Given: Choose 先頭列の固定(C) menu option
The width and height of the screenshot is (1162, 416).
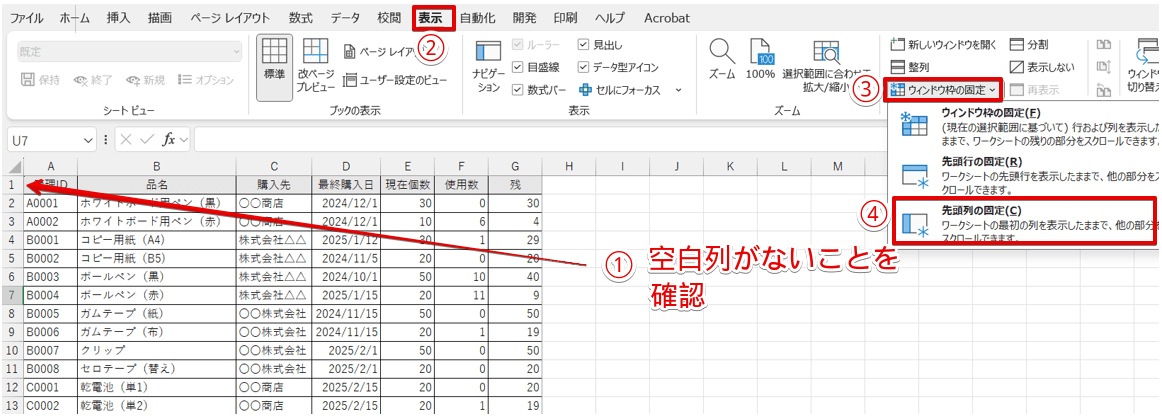Looking at the screenshot, I should [x=1025, y=222].
